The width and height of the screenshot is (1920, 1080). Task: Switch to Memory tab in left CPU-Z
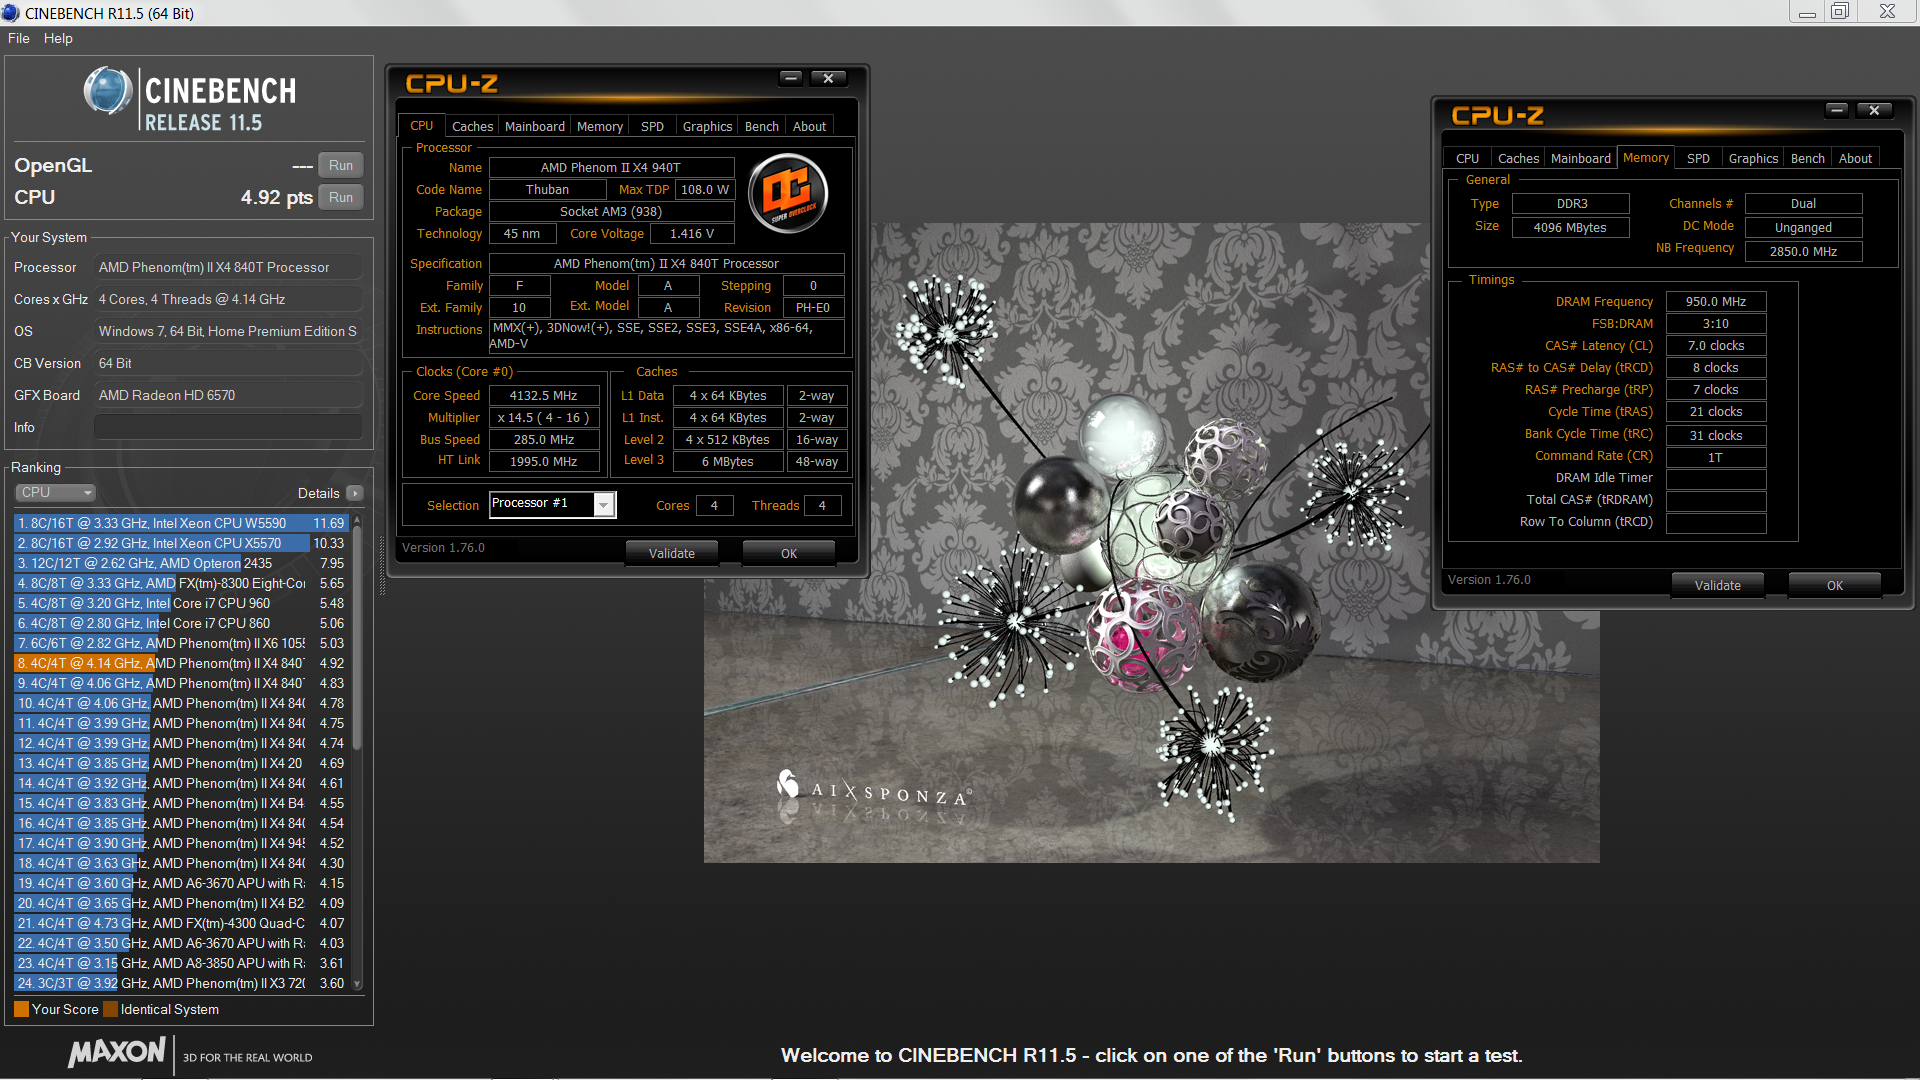(x=600, y=127)
